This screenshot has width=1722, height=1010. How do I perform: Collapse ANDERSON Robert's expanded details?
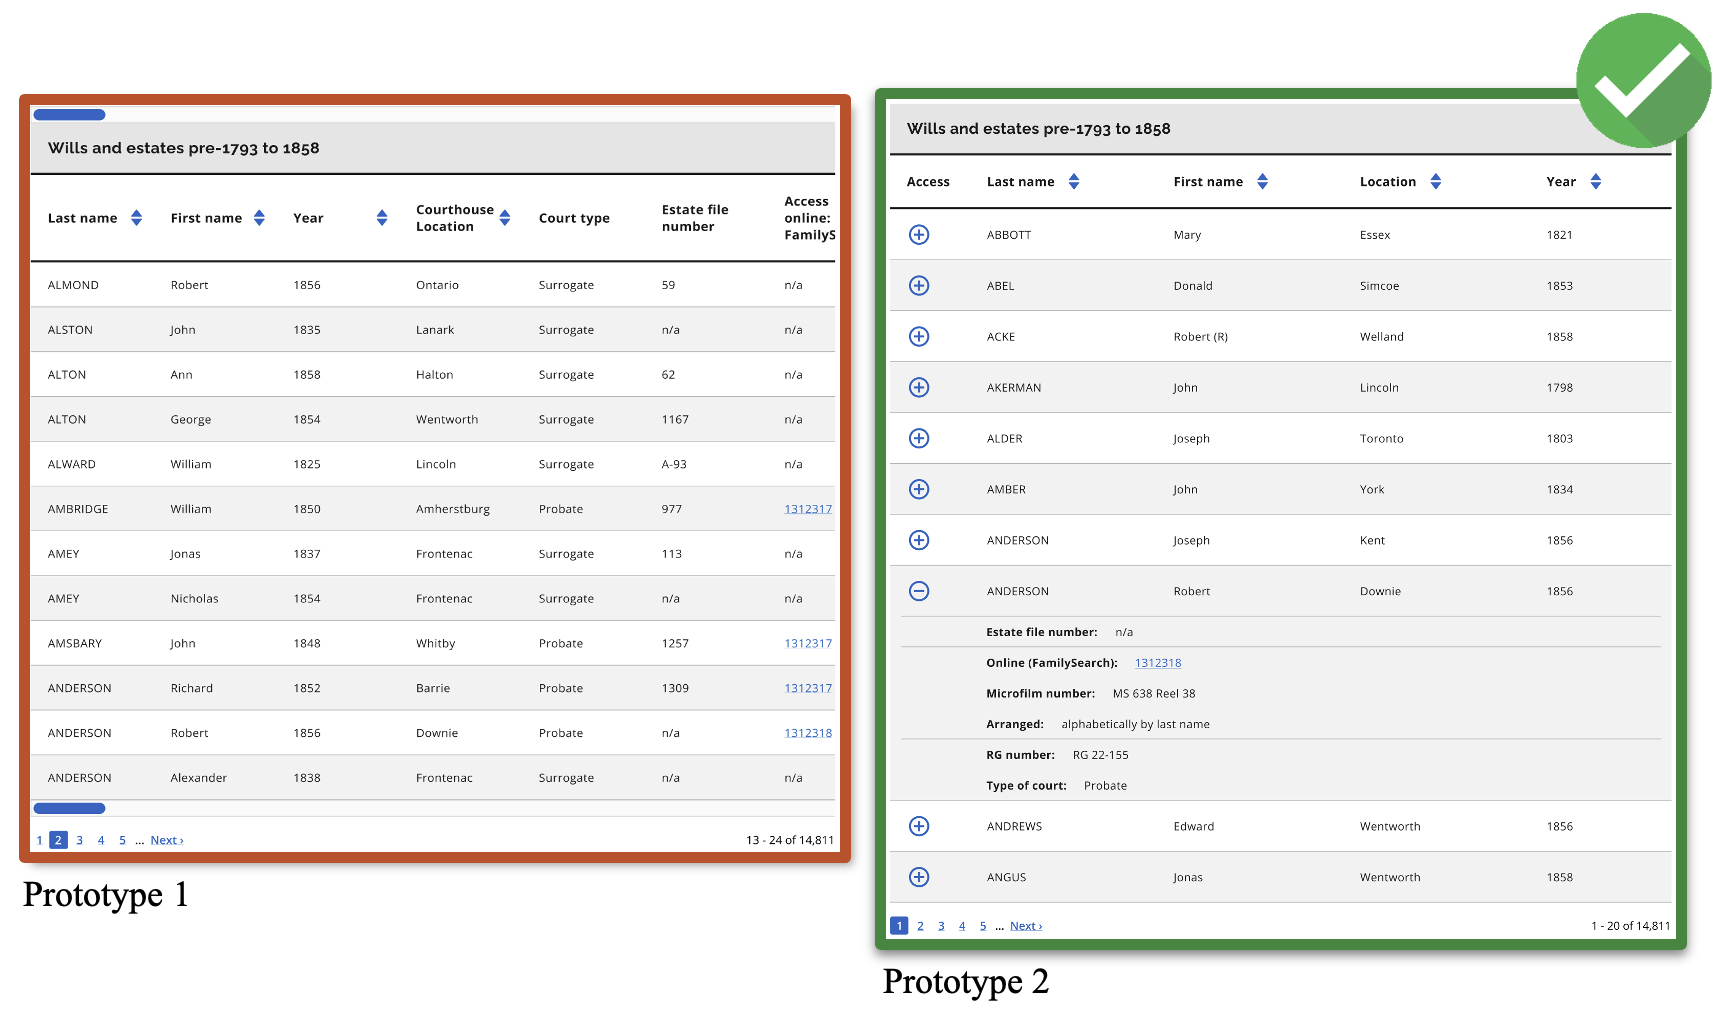click(919, 591)
